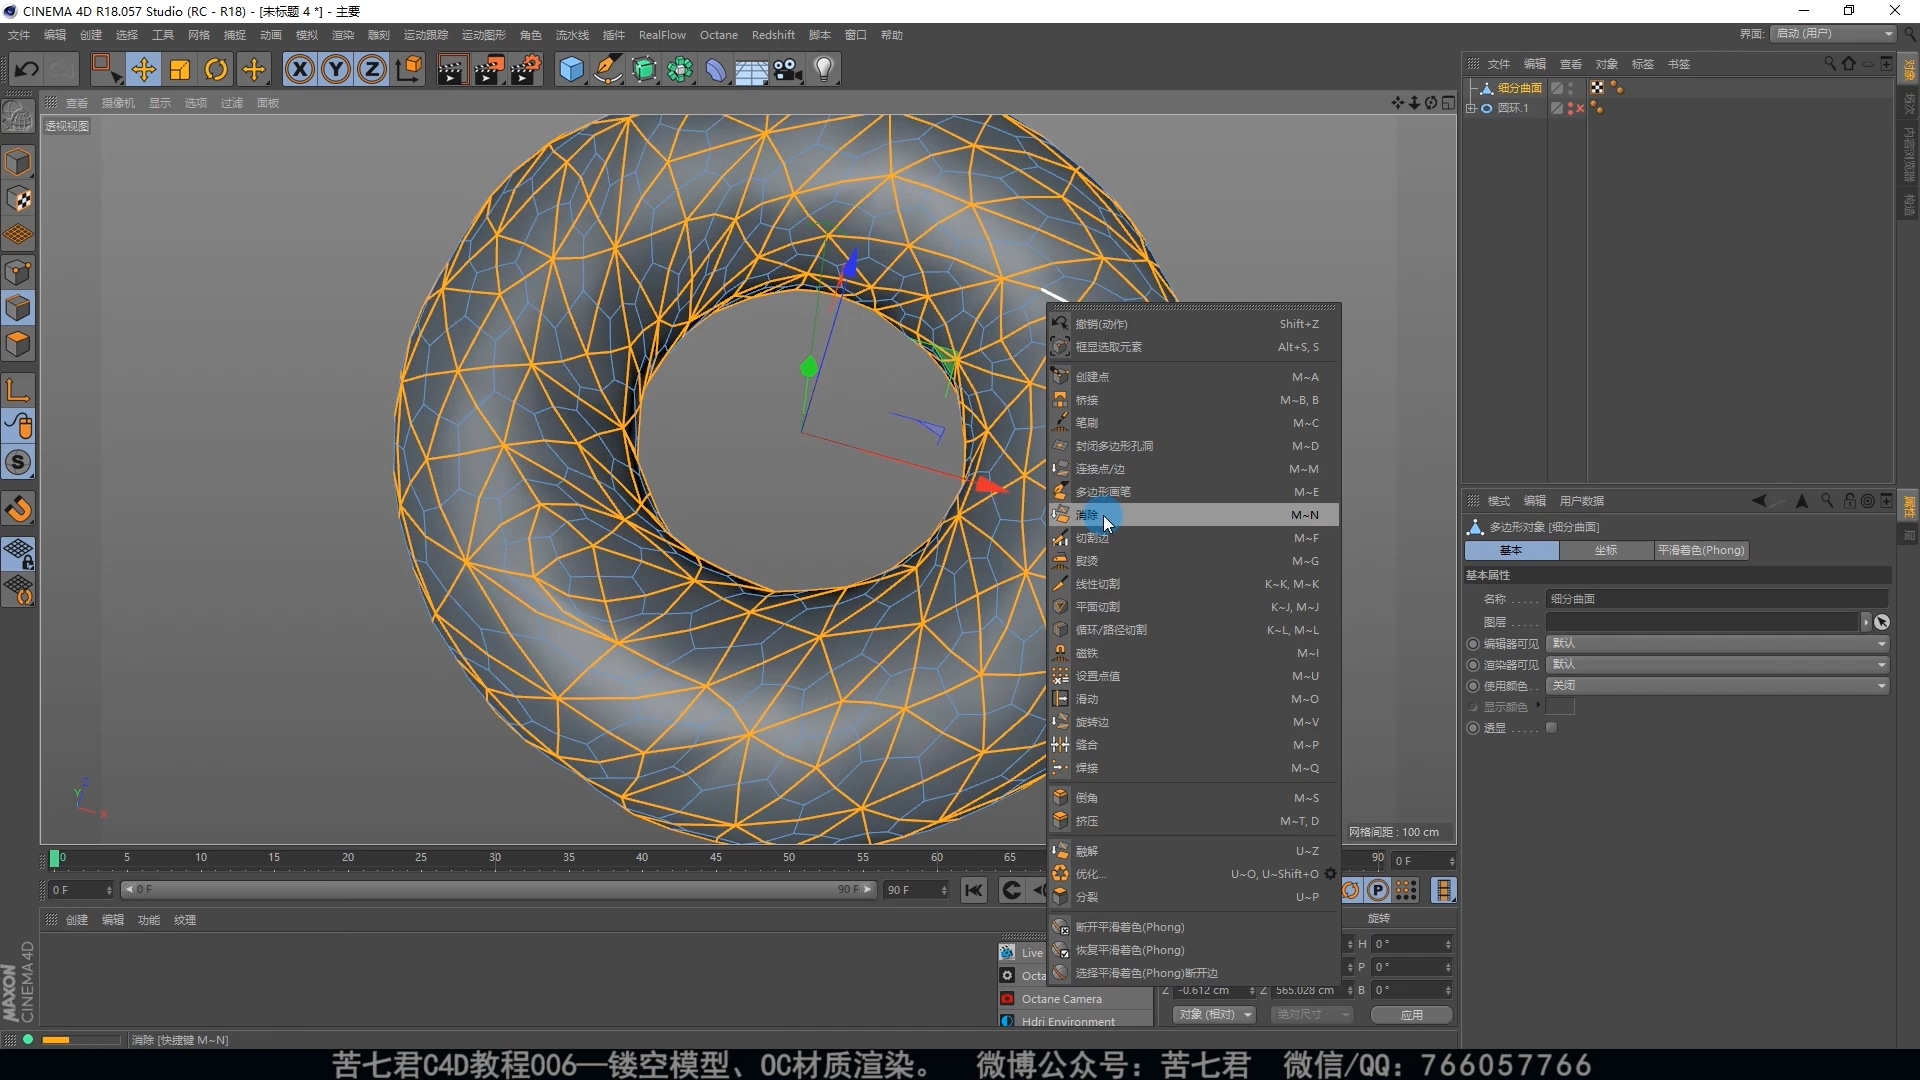Image resolution: width=1920 pixels, height=1080 pixels.
Task: Open options gear next to 优化 entry
Action: (x=1330, y=874)
